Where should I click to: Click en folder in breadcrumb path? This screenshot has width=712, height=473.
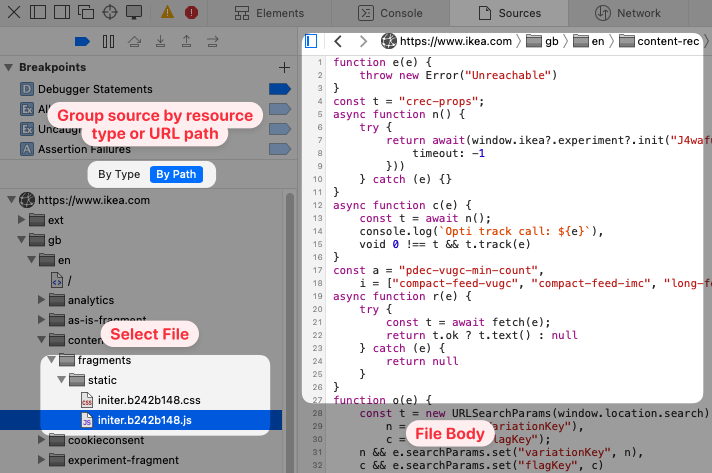(589, 41)
